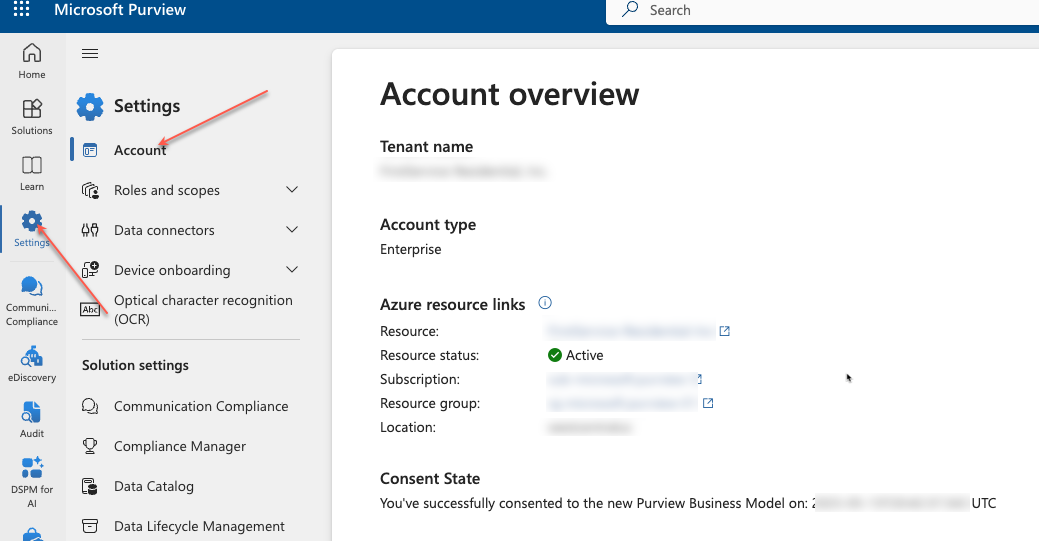This screenshot has height=541, width=1039.
Task: Expand Roles and scopes chevron
Action: (x=292, y=190)
